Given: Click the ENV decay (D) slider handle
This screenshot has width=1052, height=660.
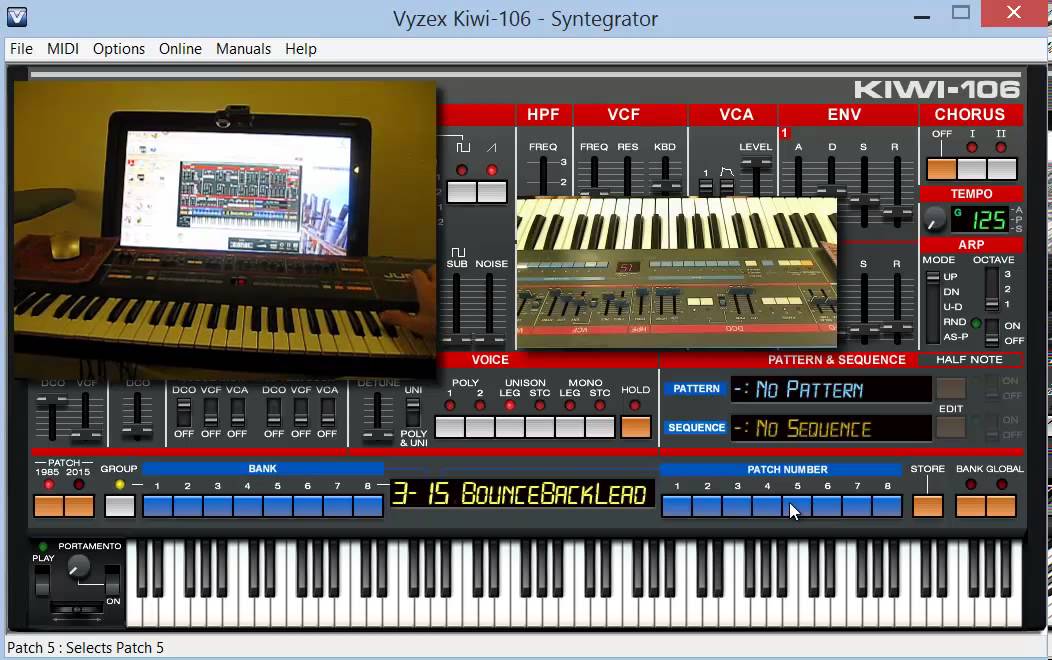Looking at the screenshot, I should click(x=831, y=190).
